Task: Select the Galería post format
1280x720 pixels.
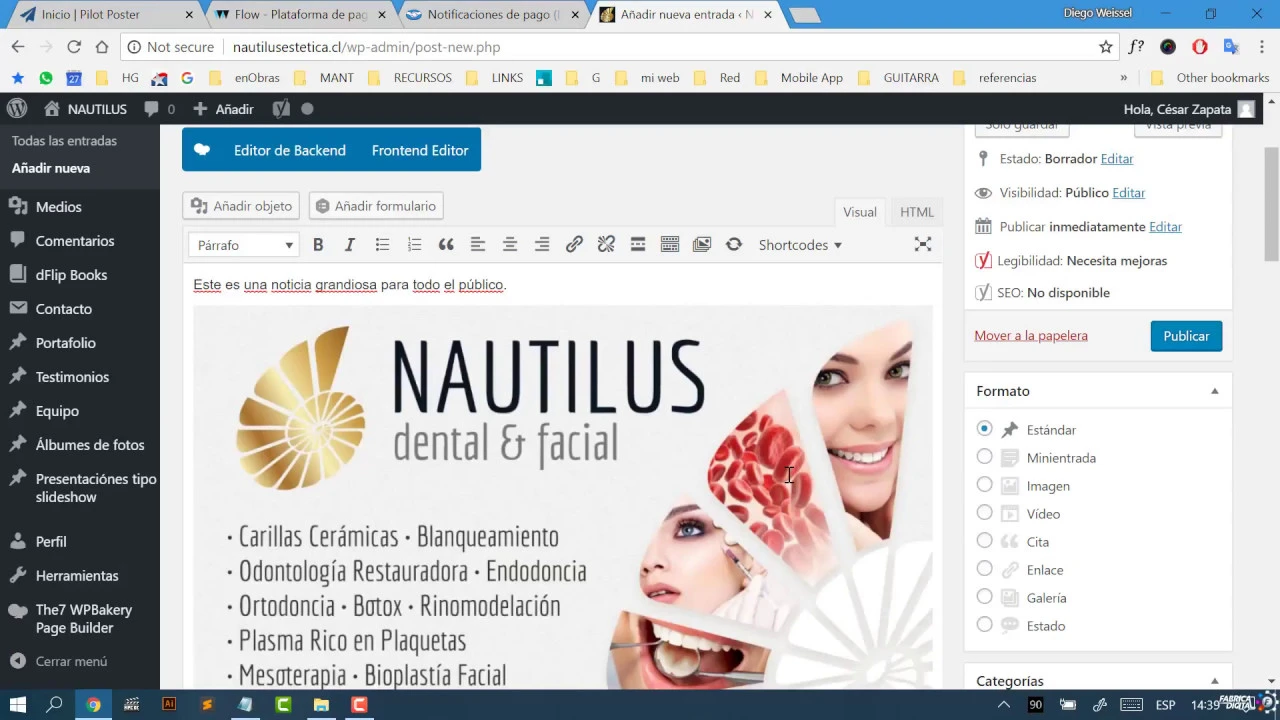Action: [985, 596]
